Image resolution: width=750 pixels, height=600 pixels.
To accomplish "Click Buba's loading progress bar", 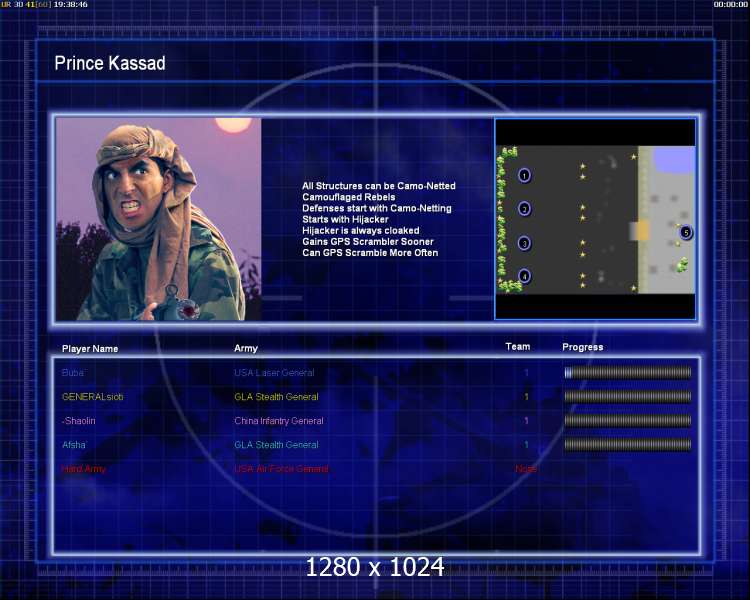I will coord(628,373).
